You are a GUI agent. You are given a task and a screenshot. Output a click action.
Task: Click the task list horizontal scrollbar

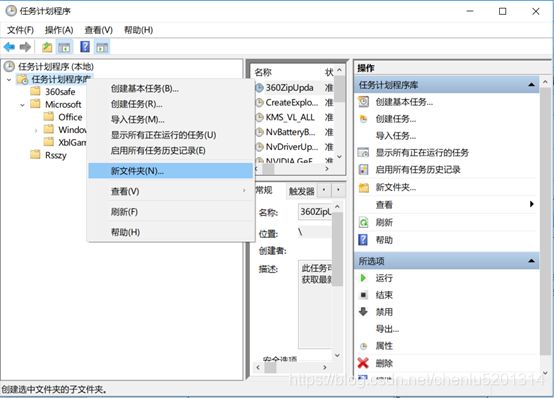click(292, 169)
